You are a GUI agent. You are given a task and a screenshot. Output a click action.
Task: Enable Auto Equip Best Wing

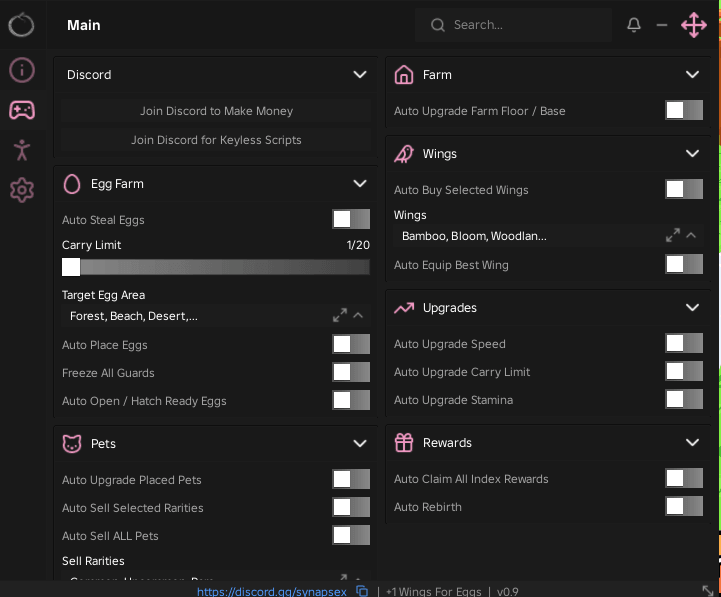tap(684, 264)
